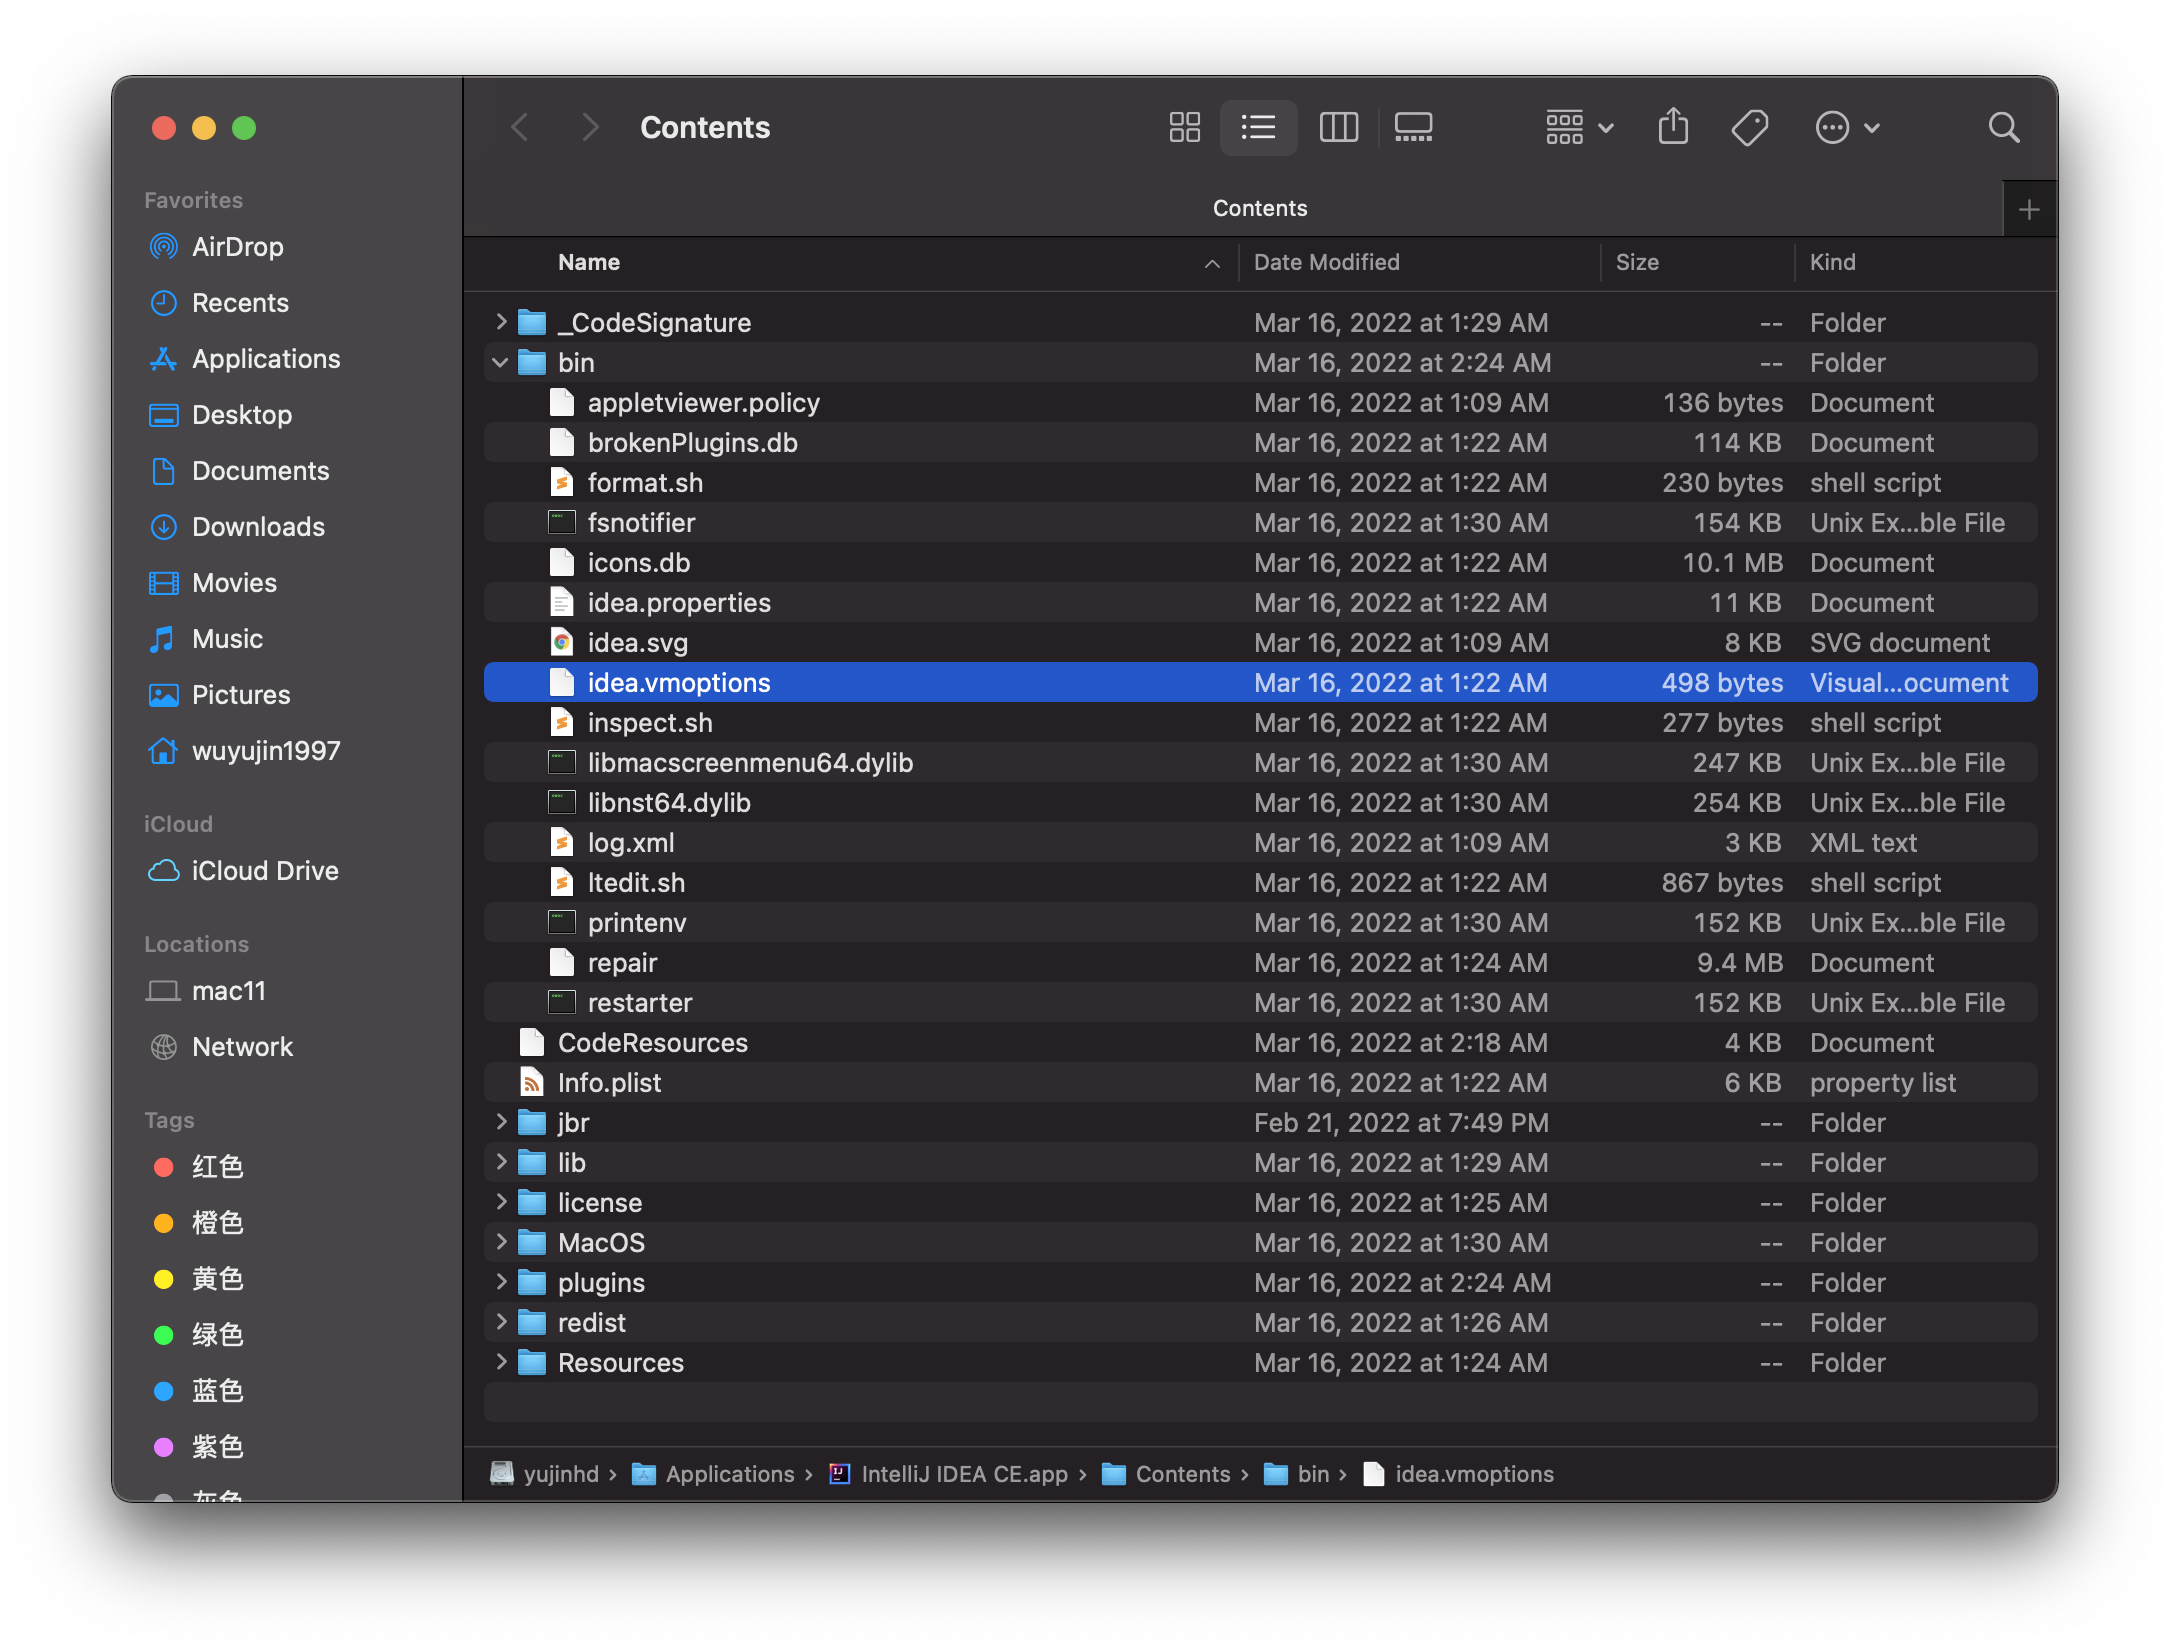The image size is (2170, 1650).
Task: Click the Pictures sidebar icon
Action: (163, 695)
